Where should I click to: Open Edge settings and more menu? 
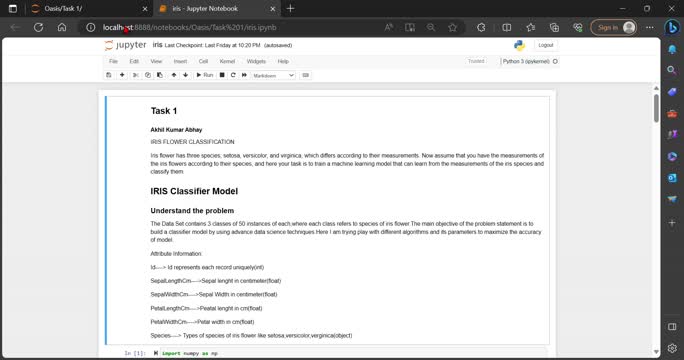coord(650,27)
